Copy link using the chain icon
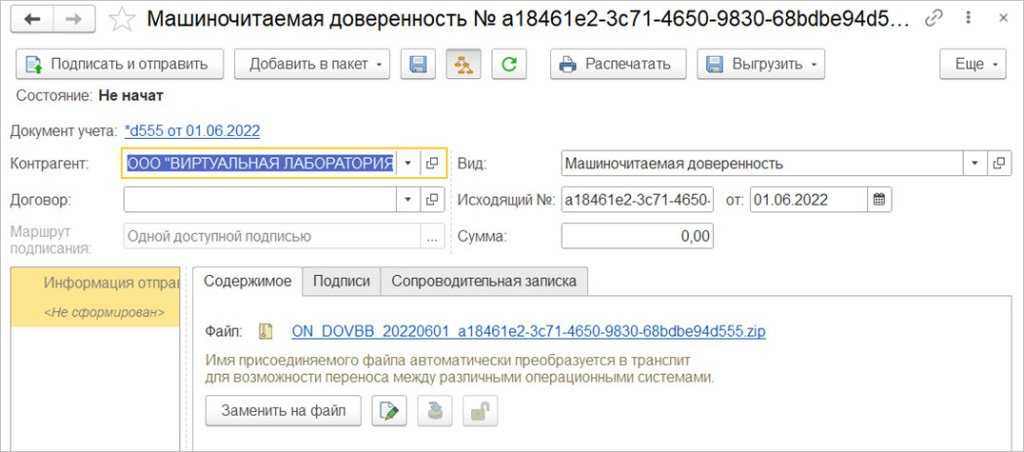 pyautogui.click(x=935, y=19)
